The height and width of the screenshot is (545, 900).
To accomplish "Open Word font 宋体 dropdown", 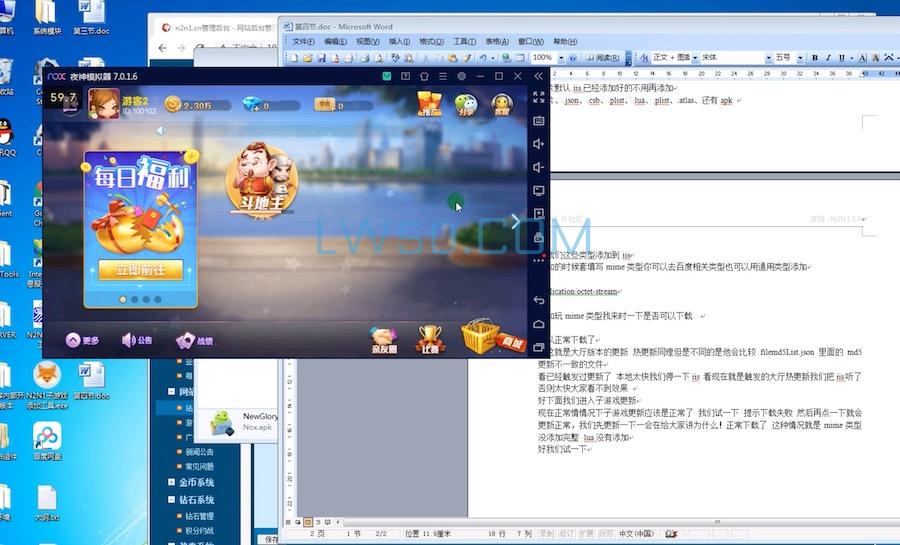I will click(769, 58).
